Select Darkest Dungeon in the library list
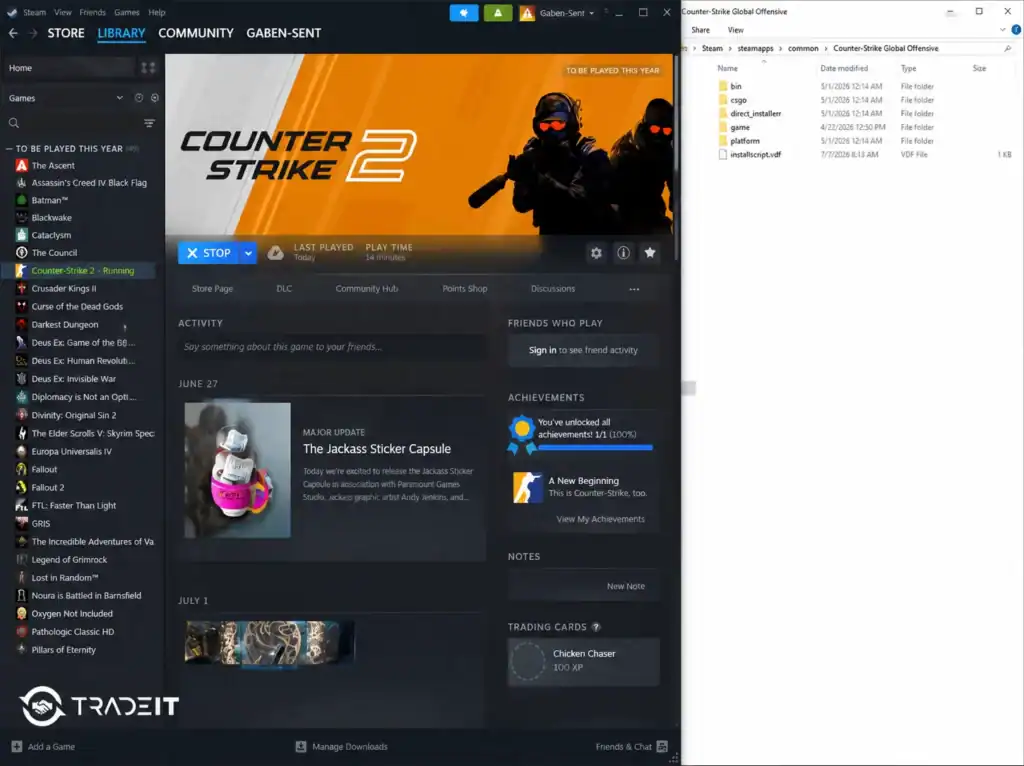 [65, 325]
